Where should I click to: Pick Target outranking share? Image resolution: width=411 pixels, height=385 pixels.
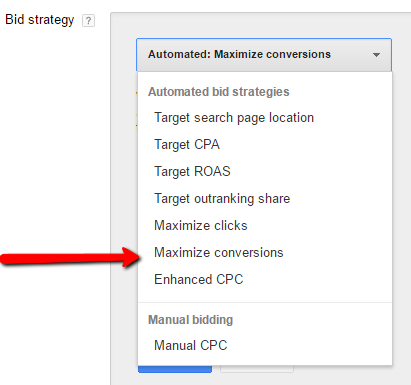[x=222, y=199]
